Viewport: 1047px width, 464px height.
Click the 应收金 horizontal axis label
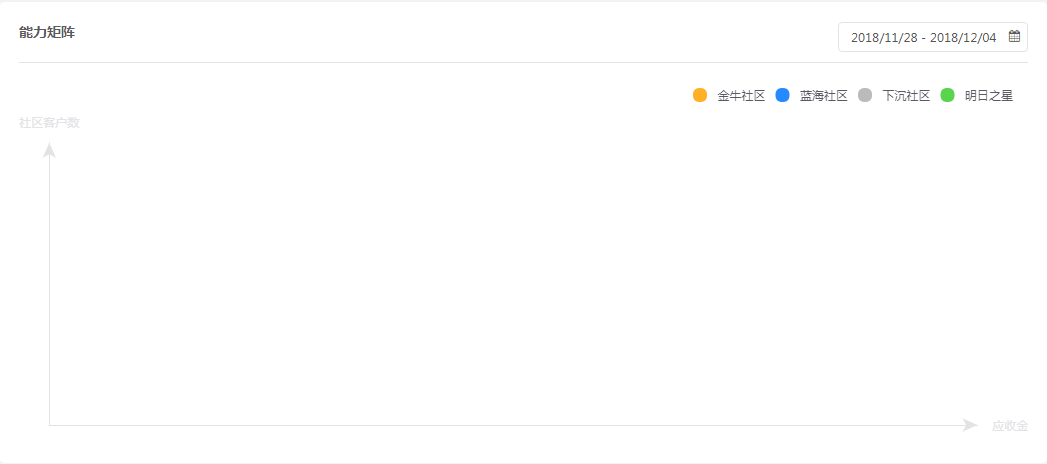(1010, 425)
